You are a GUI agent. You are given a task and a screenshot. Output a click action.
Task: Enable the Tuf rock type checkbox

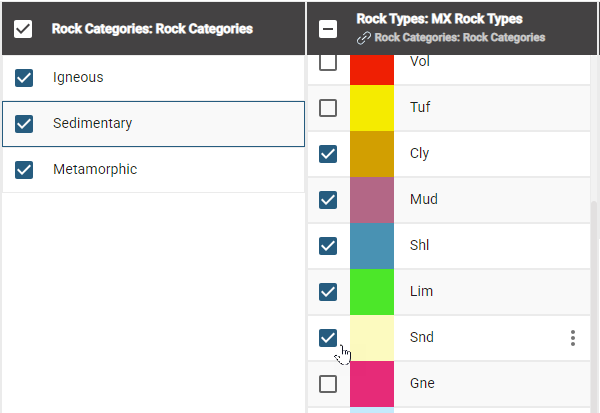tap(328, 108)
